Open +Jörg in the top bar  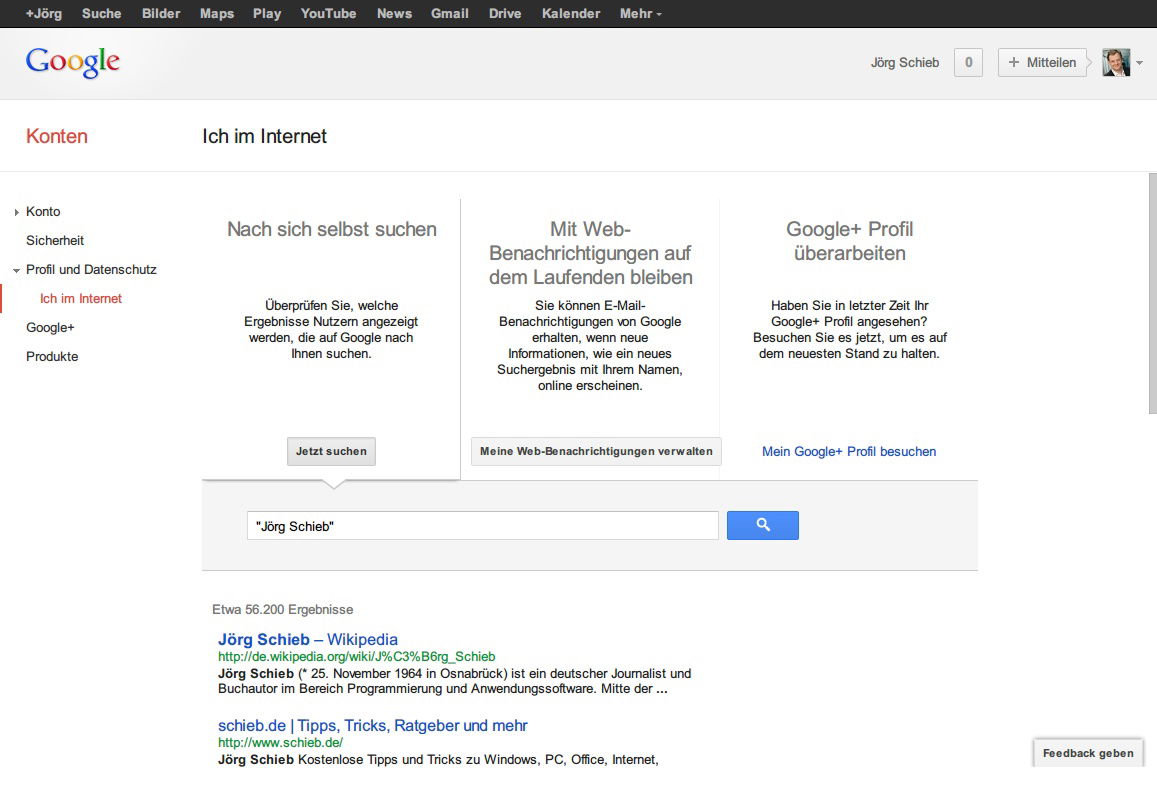44,13
